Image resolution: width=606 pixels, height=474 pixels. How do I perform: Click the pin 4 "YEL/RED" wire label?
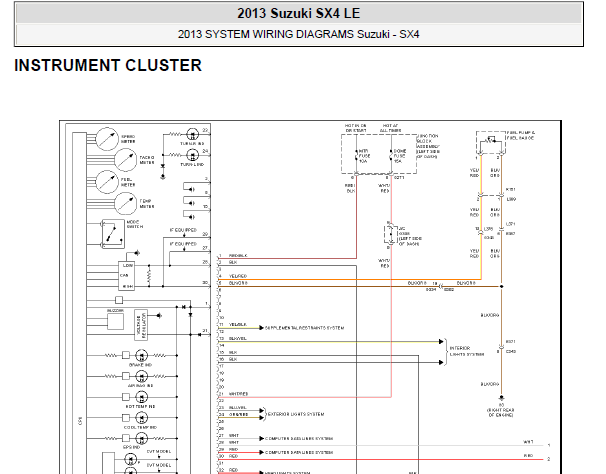(x=238, y=276)
